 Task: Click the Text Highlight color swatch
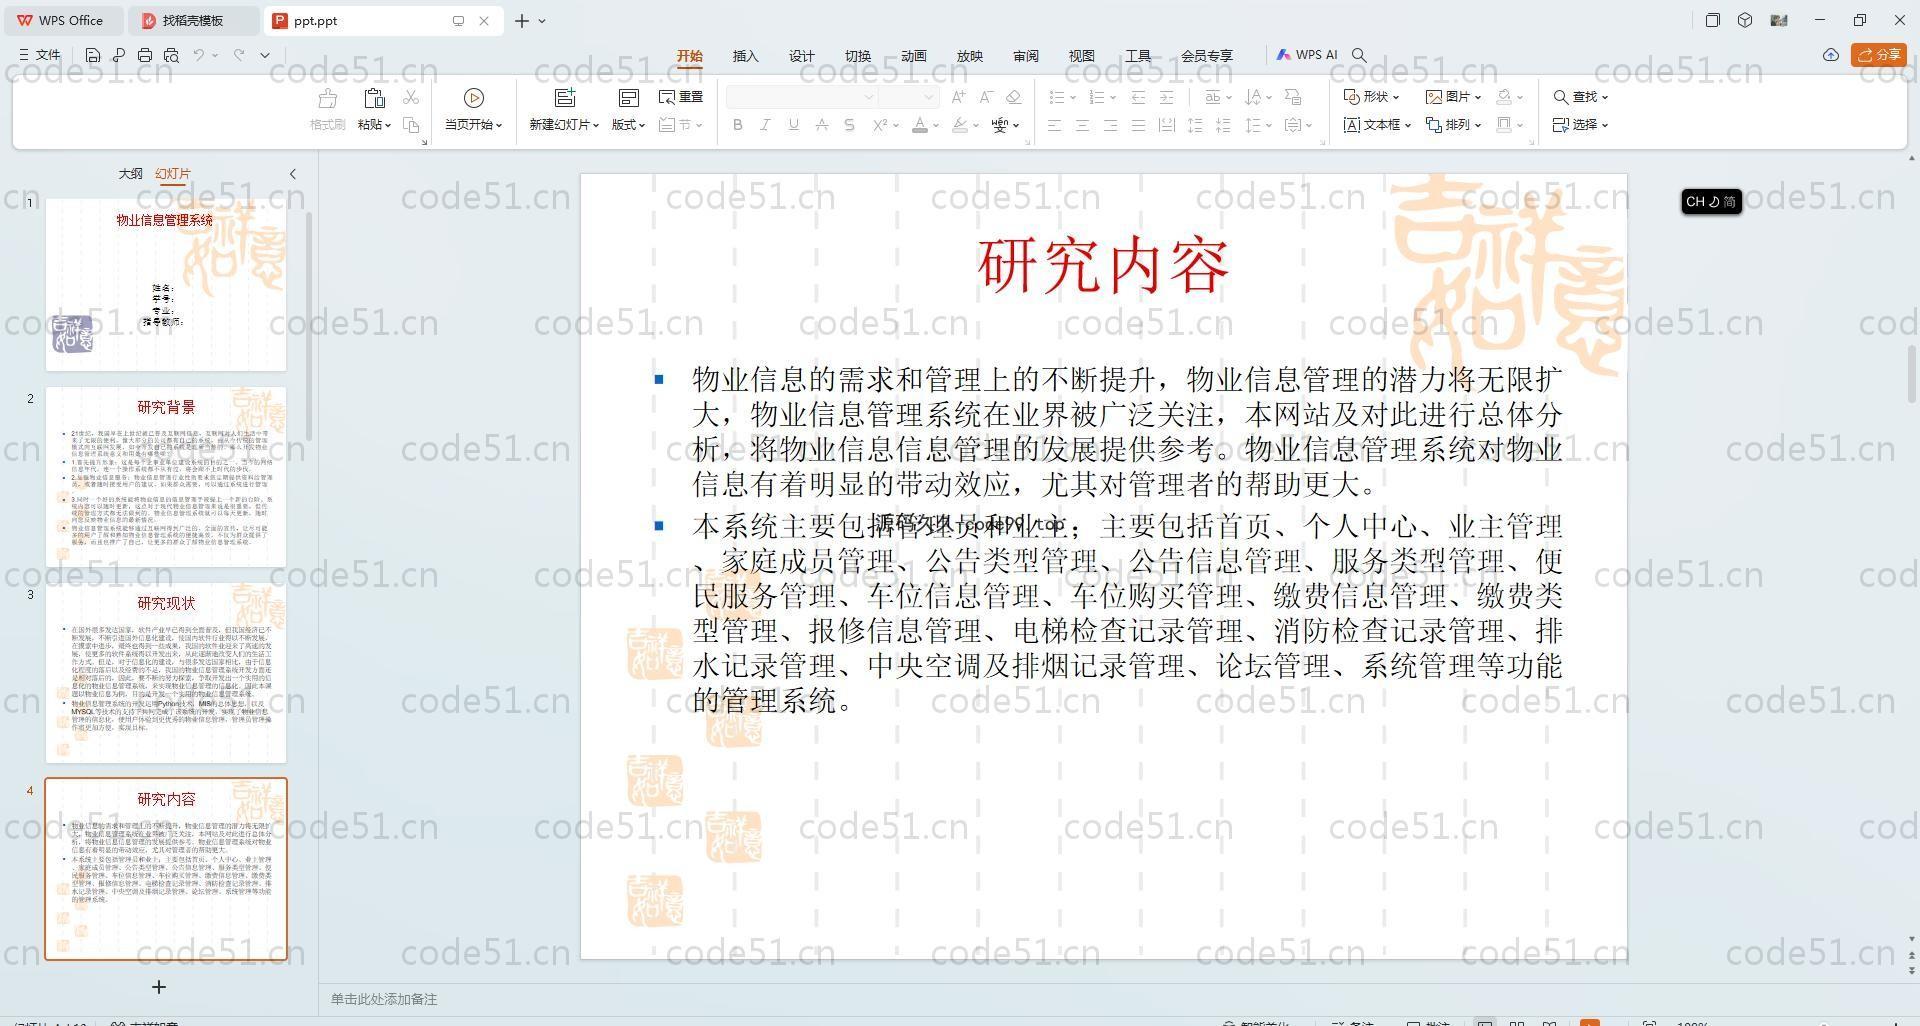click(959, 125)
